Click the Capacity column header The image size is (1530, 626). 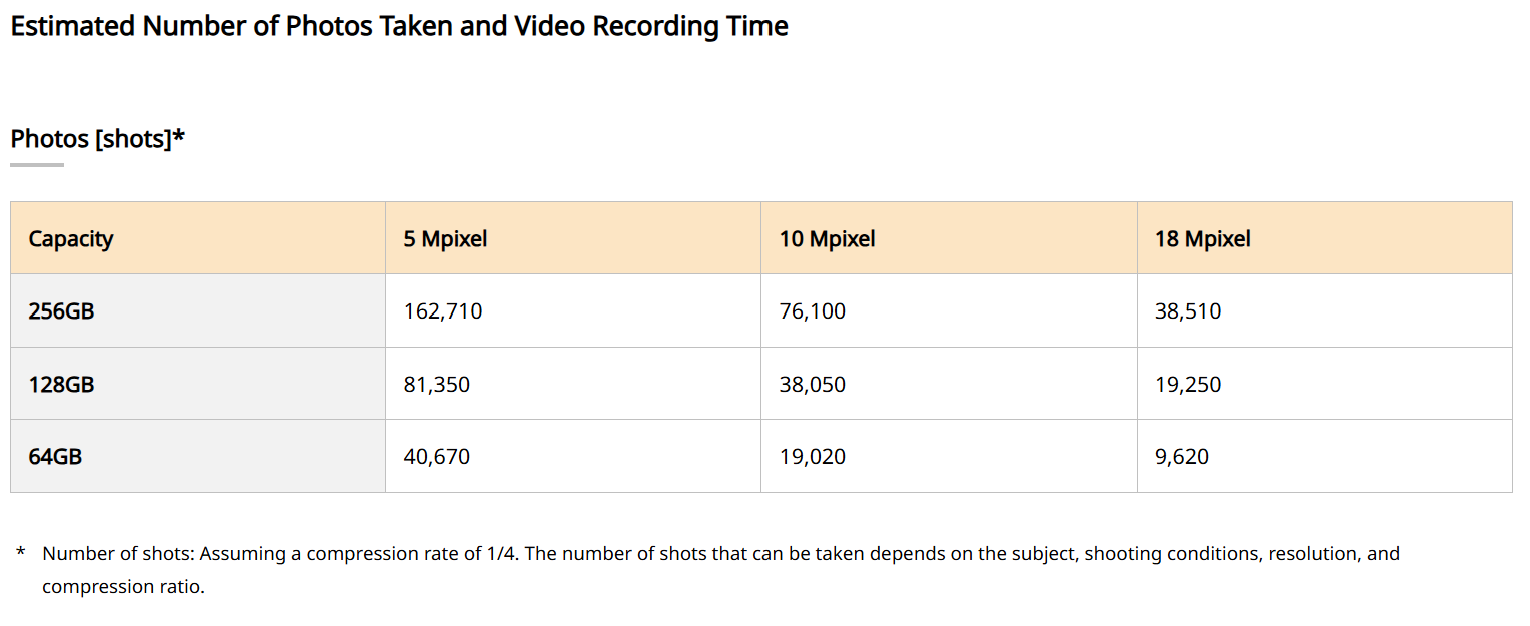71,239
